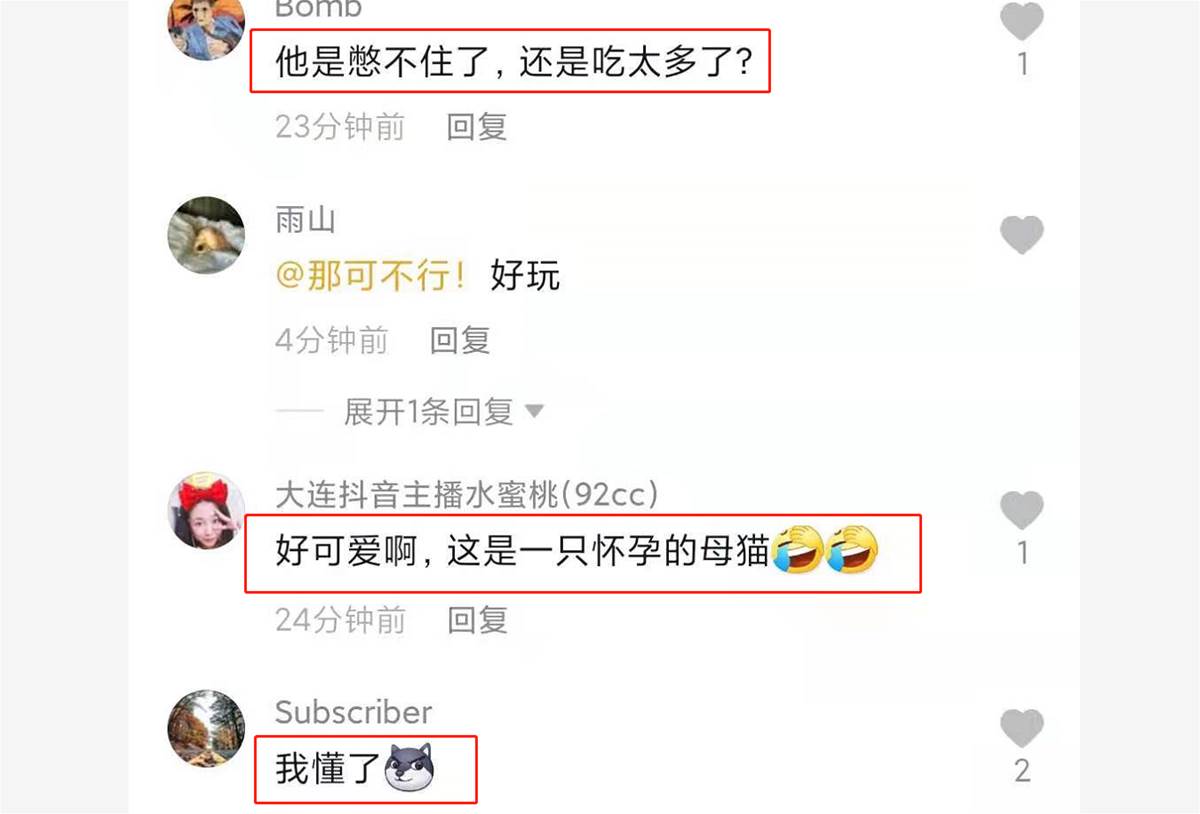View avatar of 大连抖音主播水蜜桃
Viewport: 1200px width, 814px height.
[206, 511]
